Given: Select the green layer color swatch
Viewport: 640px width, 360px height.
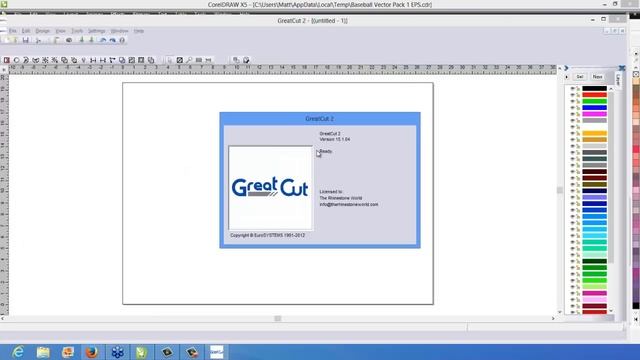Looking at the screenshot, I should tap(594, 101).
